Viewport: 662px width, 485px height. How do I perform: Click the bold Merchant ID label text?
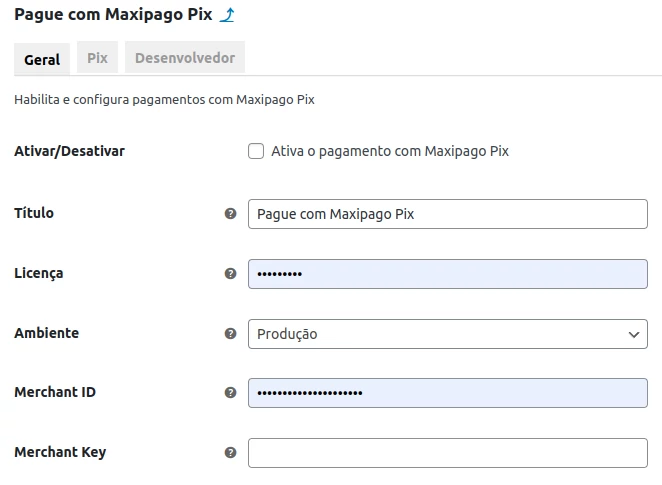point(55,392)
